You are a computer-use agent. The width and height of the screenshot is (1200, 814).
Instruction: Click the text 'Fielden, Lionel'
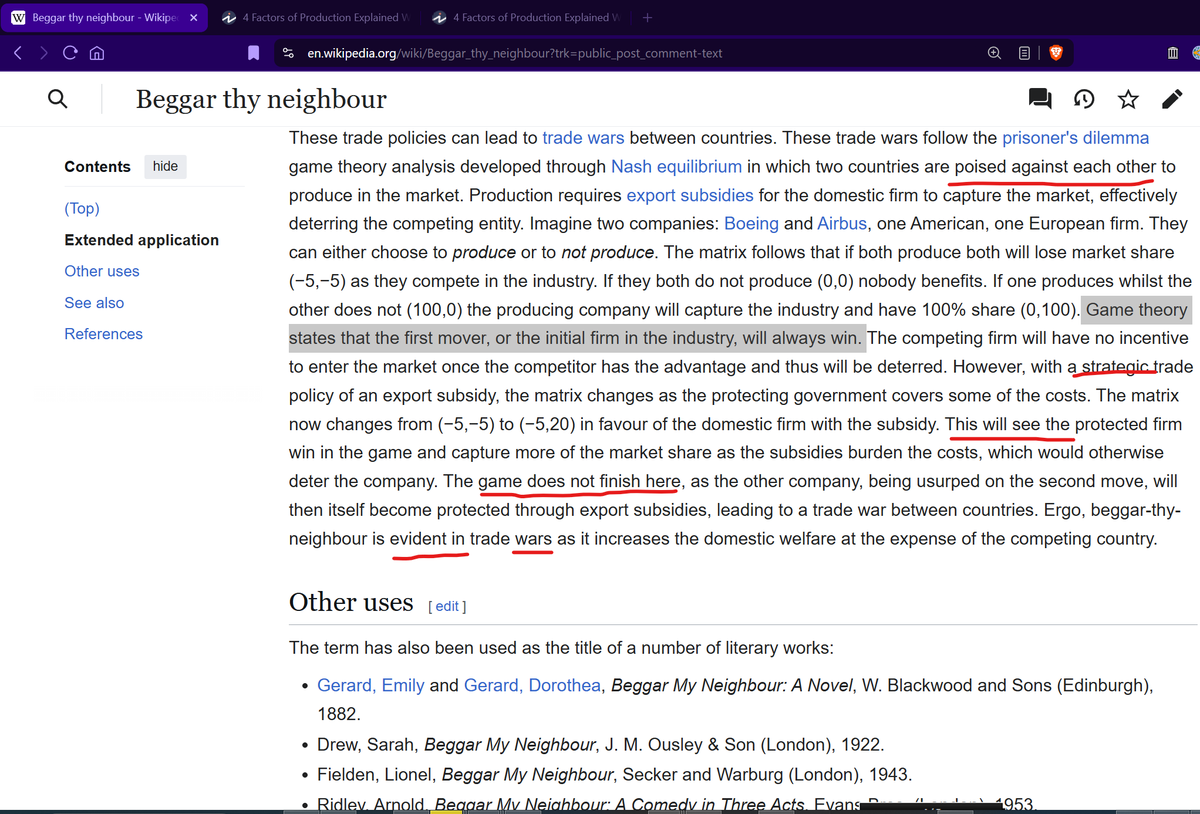(x=375, y=774)
